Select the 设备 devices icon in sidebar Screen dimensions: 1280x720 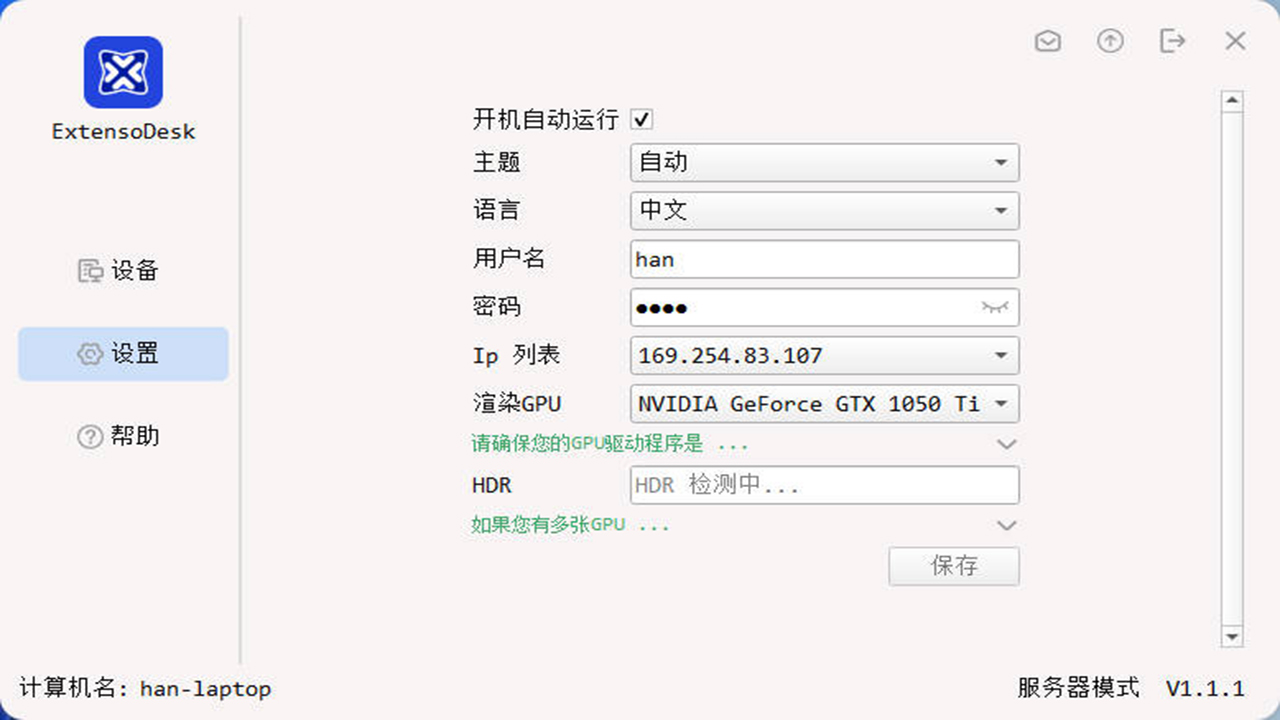pyautogui.click(x=91, y=270)
